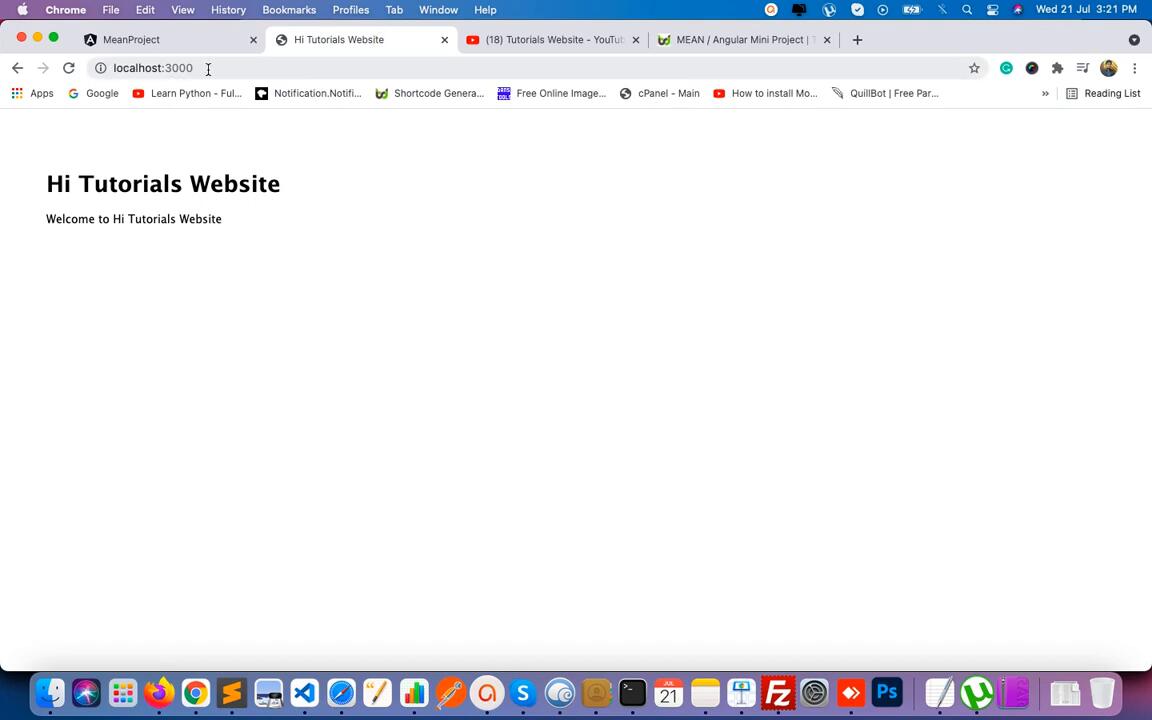
Task: Open Apps shortcut in bookmarks bar
Action: point(32,93)
